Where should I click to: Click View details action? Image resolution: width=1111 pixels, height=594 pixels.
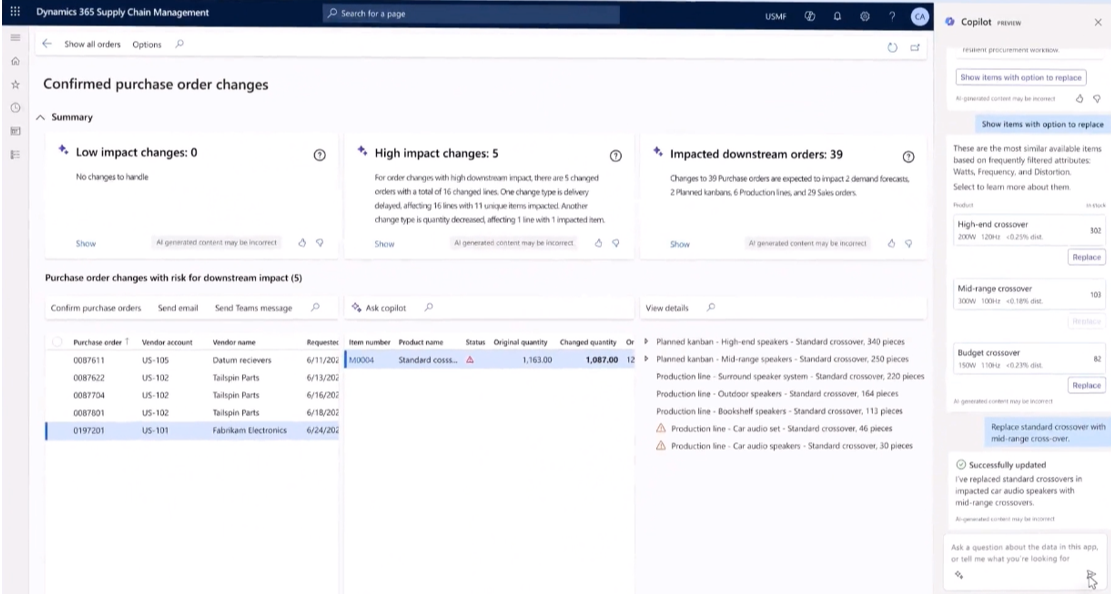667,308
